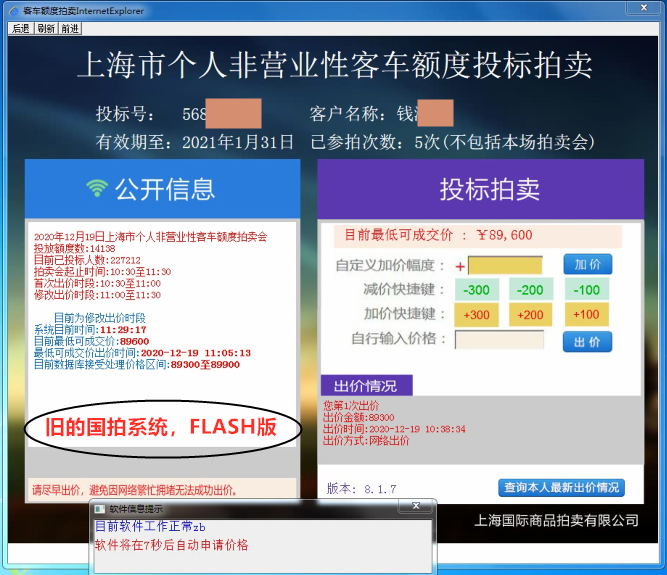Click the 目前最低可成交价:89600 line in 公开信息
667x575 pixels.
(x=91, y=341)
